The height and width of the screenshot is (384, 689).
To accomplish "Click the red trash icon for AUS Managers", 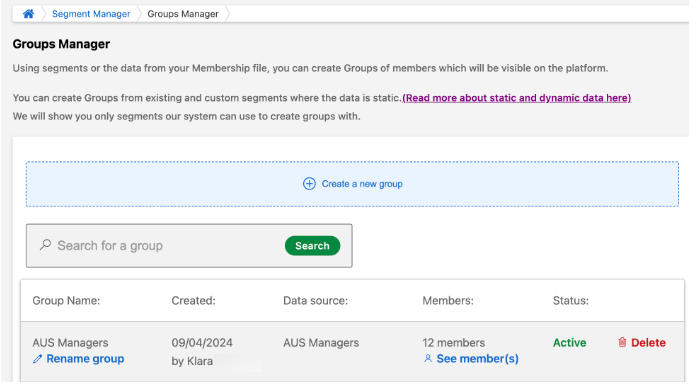I will click(x=622, y=342).
